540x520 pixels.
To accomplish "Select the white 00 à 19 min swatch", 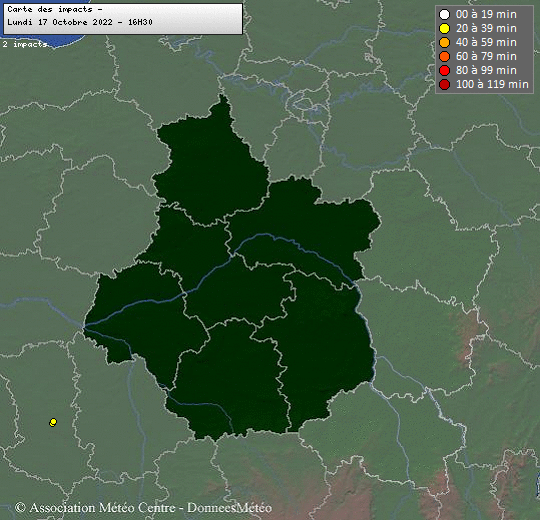I will (x=444, y=14).
